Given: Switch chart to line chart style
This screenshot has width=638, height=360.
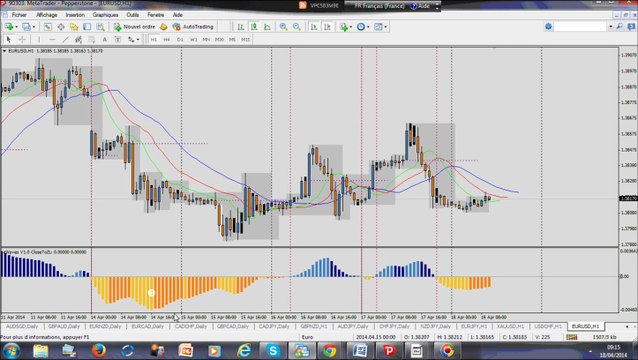Looking at the screenshot, I should tap(267, 26).
